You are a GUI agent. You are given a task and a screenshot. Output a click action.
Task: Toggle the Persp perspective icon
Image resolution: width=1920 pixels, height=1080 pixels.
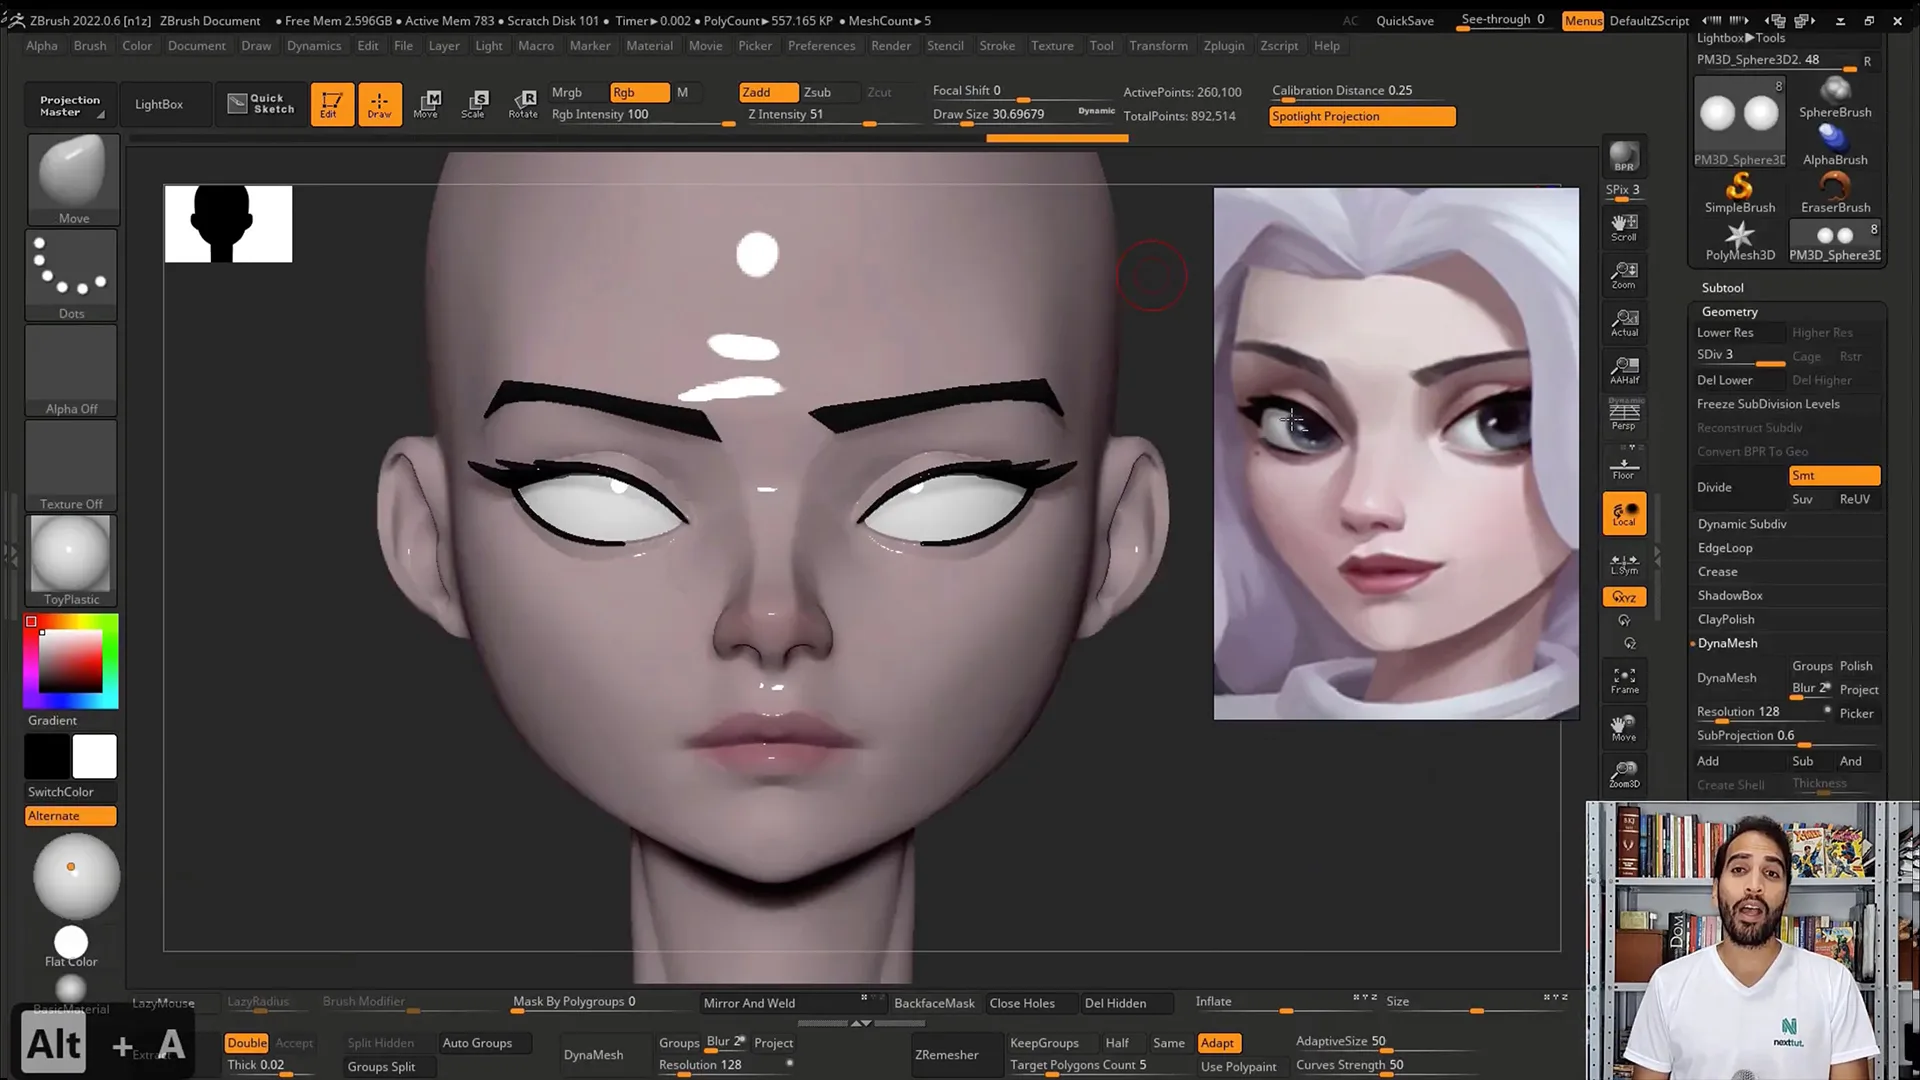click(x=1624, y=415)
